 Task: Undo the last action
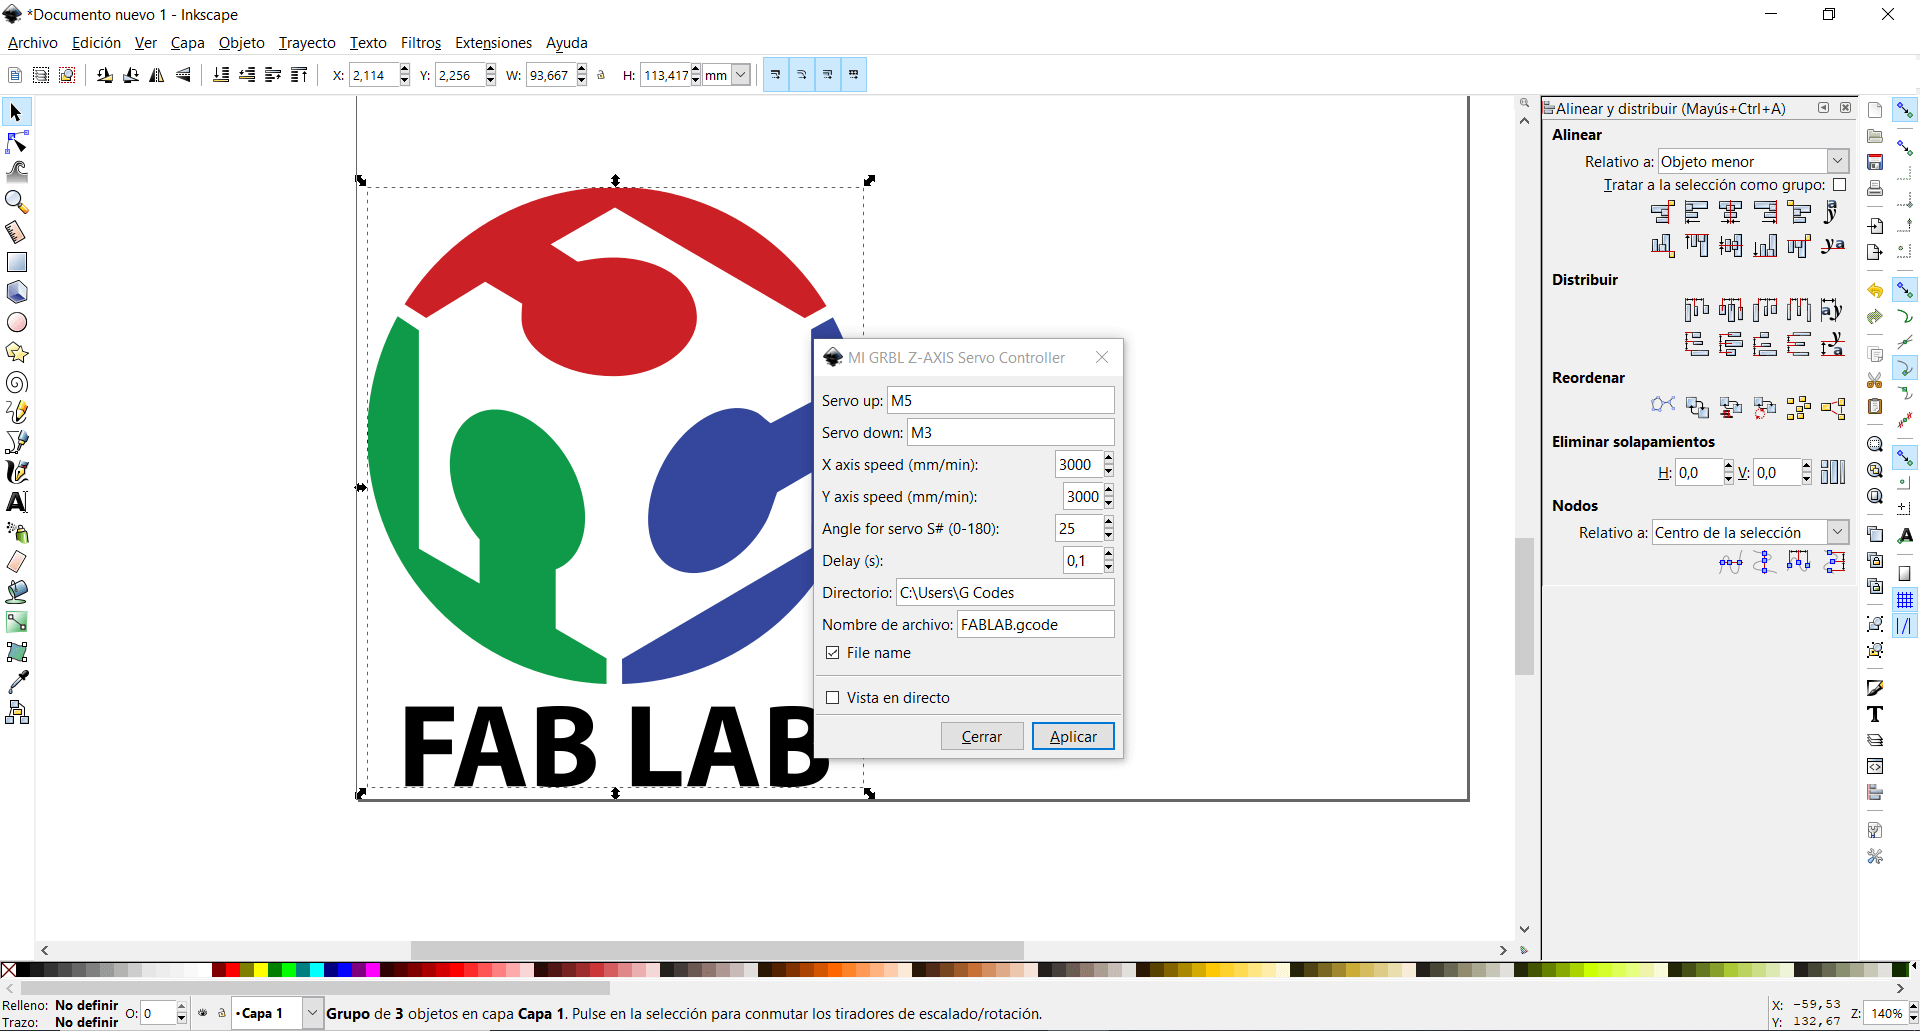1875,290
